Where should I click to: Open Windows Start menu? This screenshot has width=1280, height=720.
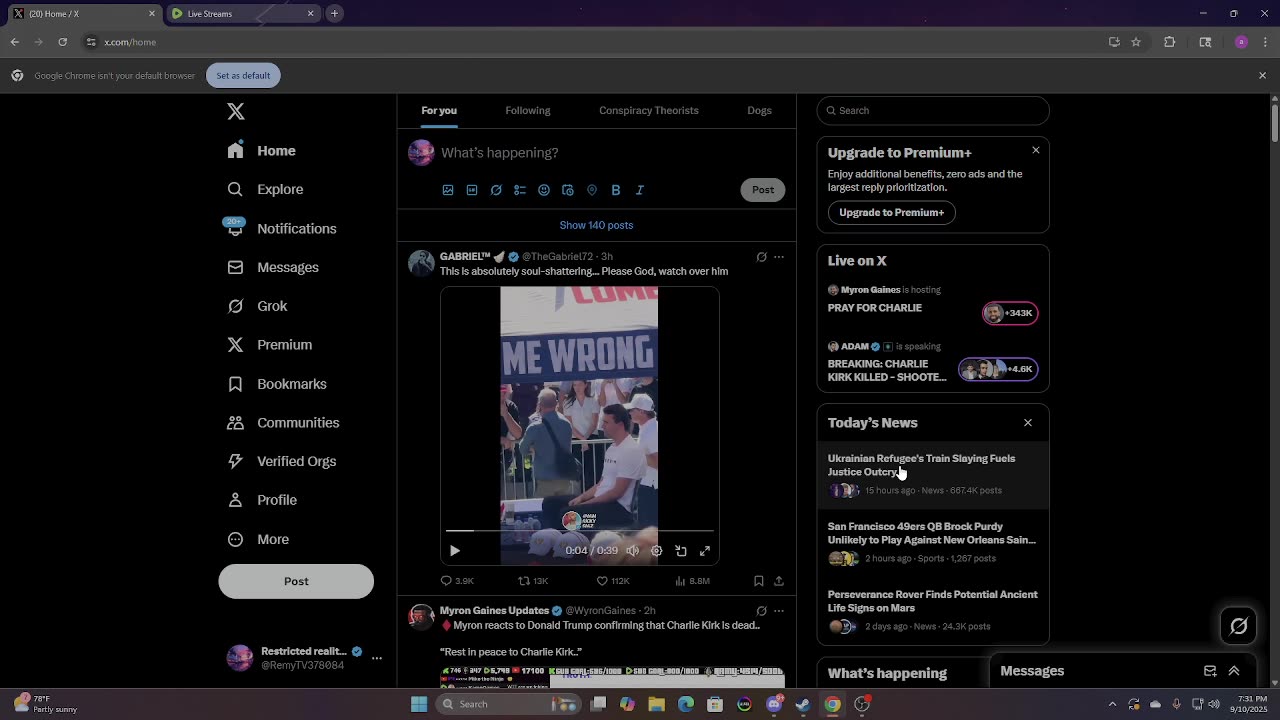pyautogui.click(x=419, y=704)
